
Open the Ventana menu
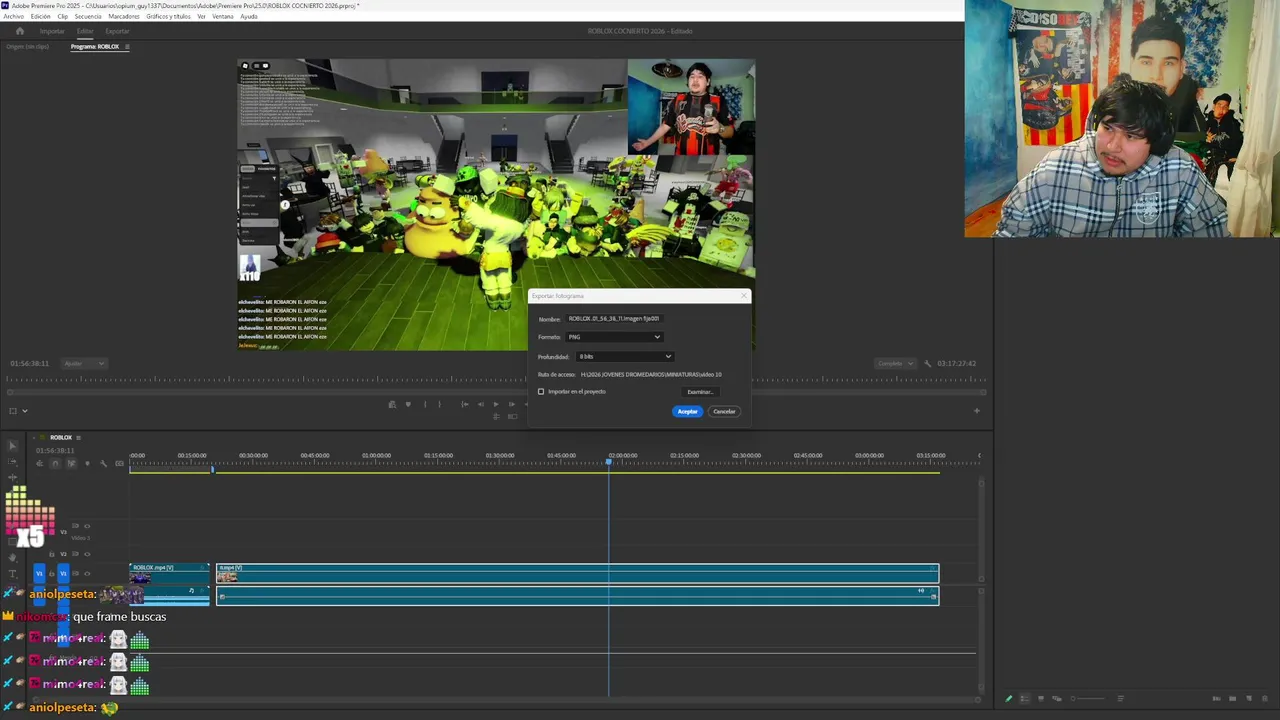pyautogui.click(x=223, y=16)
